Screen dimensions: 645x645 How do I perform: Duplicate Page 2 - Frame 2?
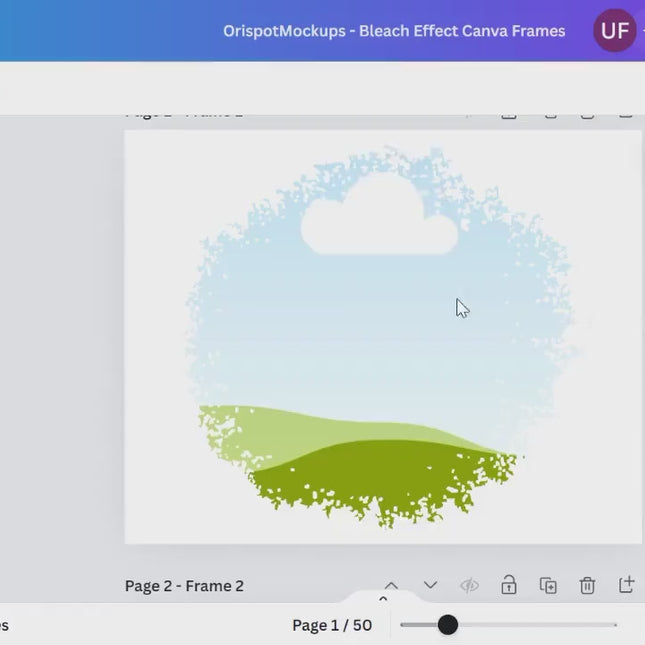[x=548, y=585]
